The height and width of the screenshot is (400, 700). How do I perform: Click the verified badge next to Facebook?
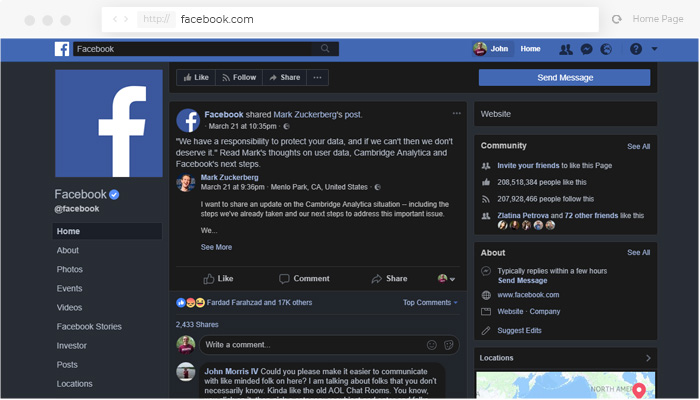point(114,194)
